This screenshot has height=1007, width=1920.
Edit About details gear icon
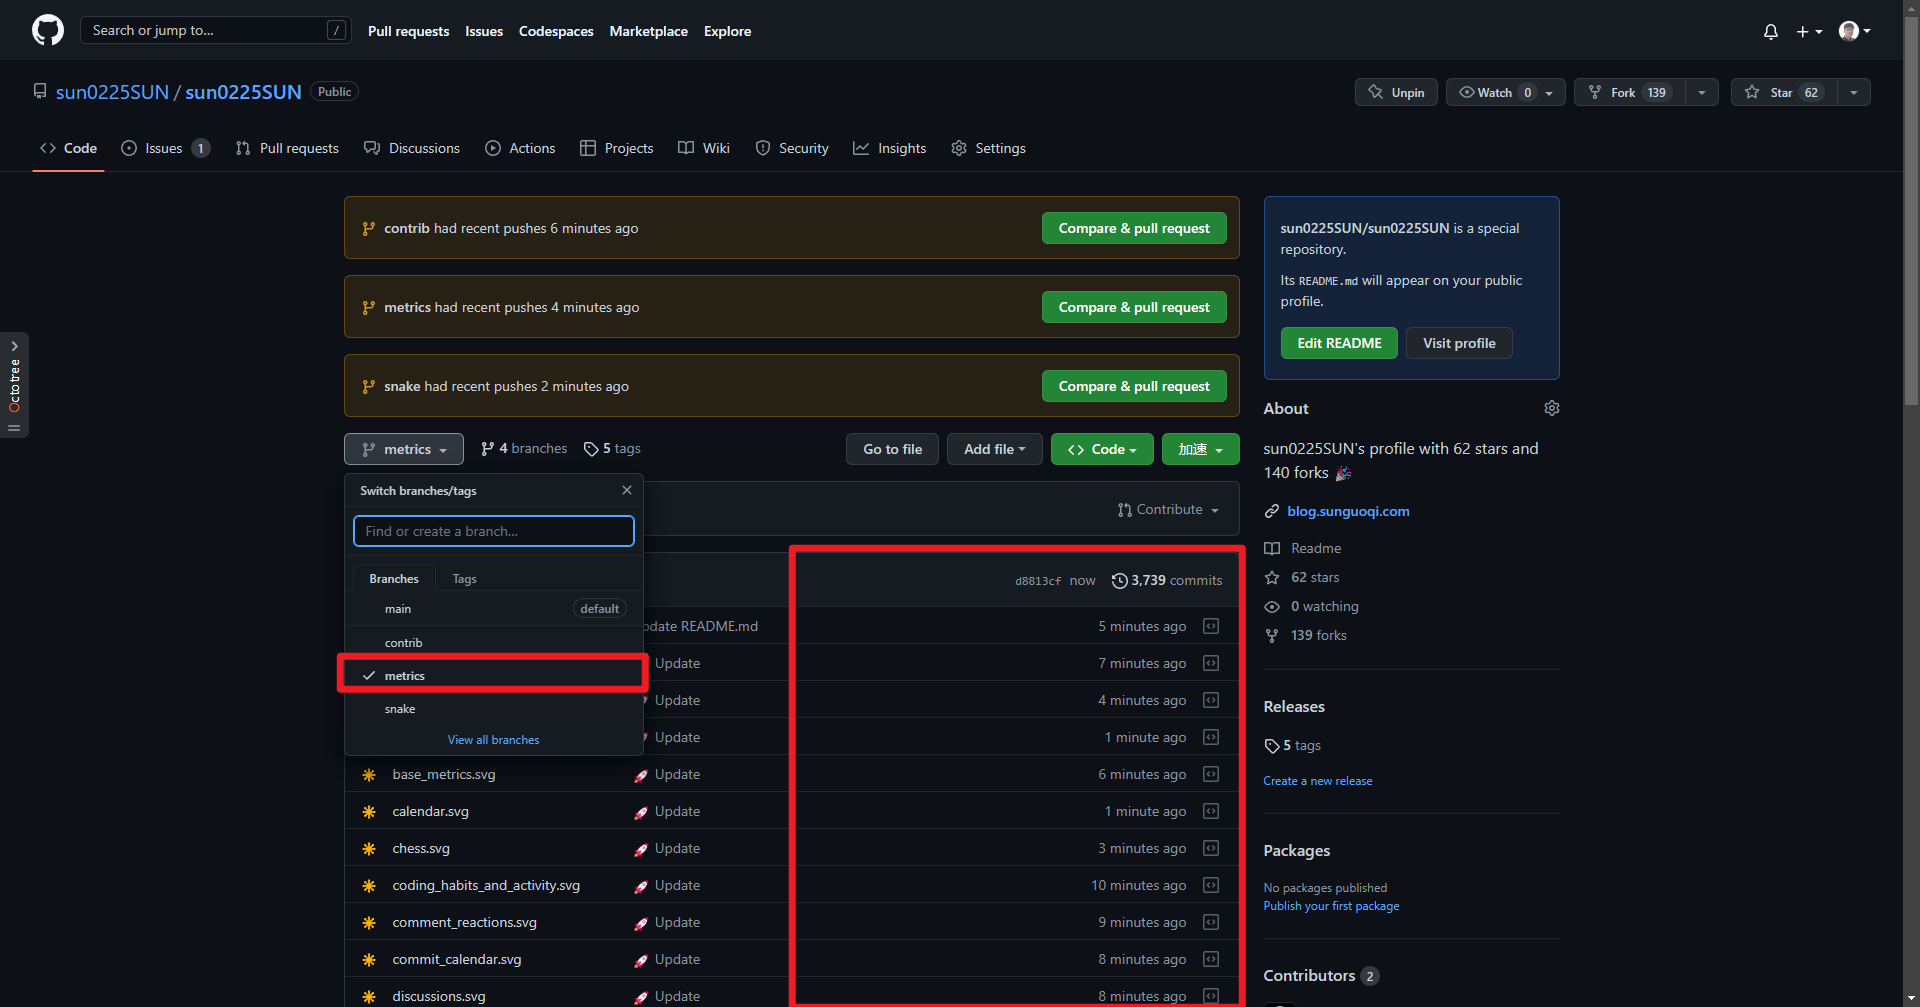click(1551, 408)
